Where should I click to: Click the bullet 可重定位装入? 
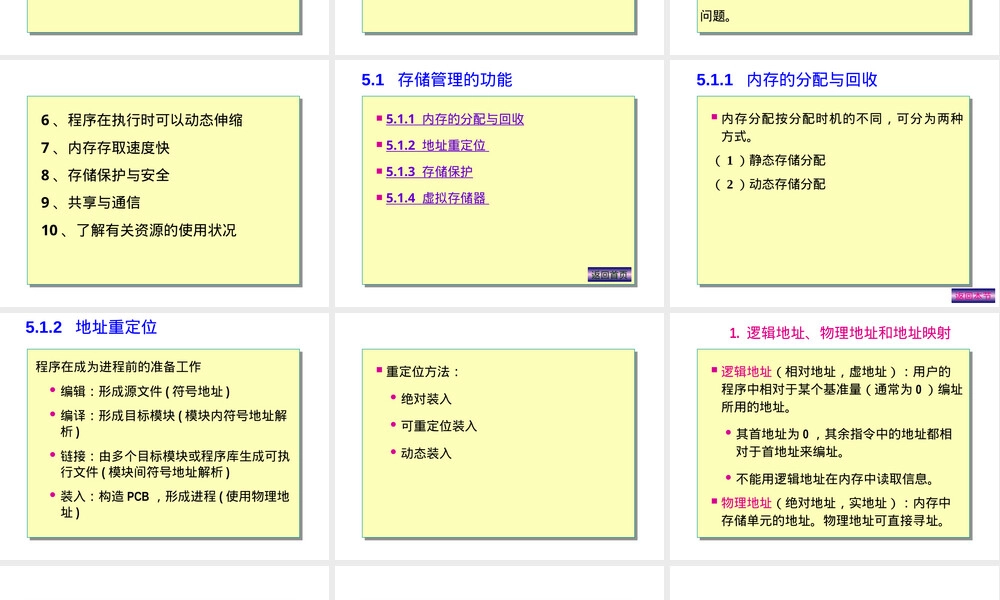[439, 426]
